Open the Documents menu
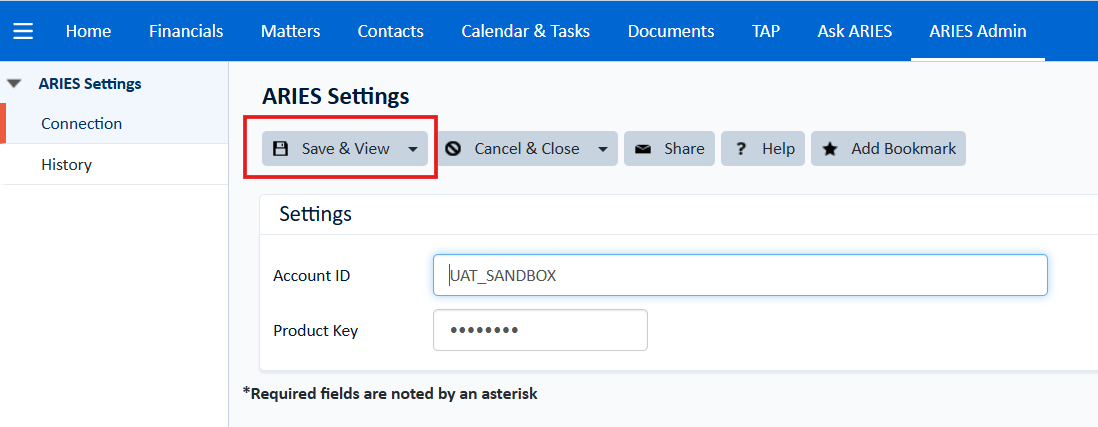Viewport: 1098px width, 427px height. point(671,32)
